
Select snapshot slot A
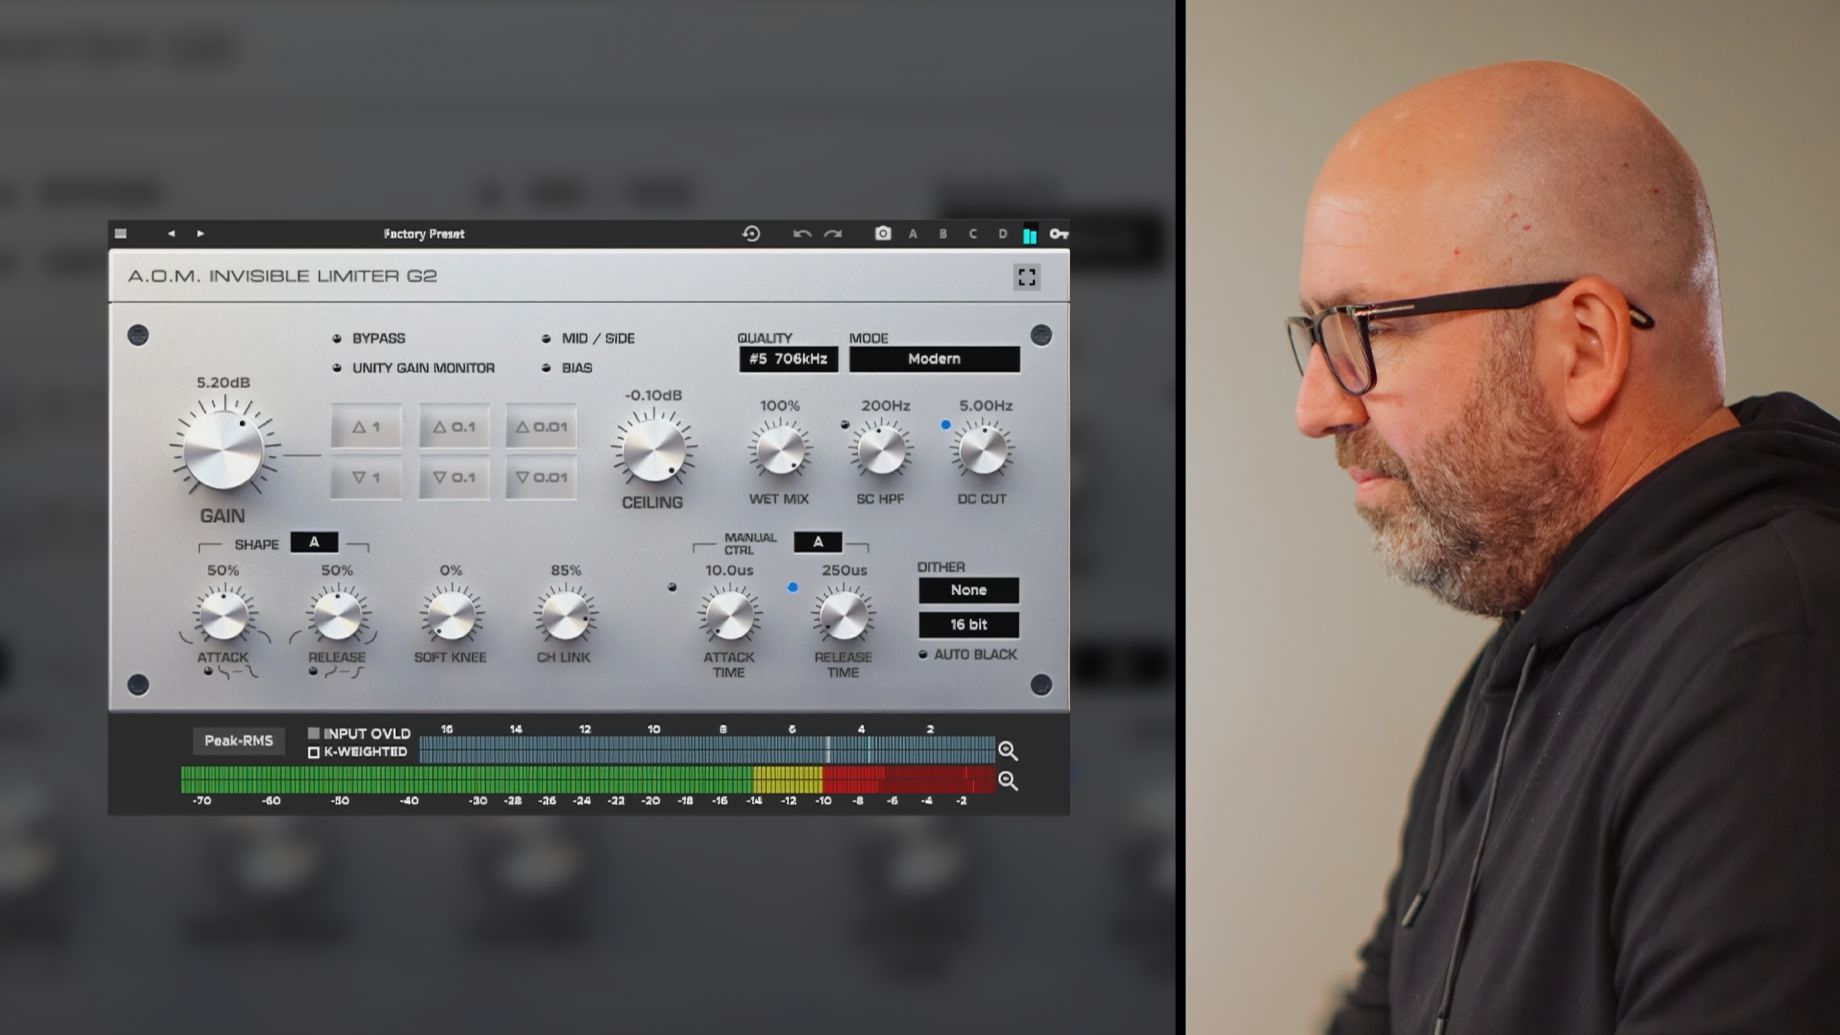pyautogui.click(x=913, y=234)
